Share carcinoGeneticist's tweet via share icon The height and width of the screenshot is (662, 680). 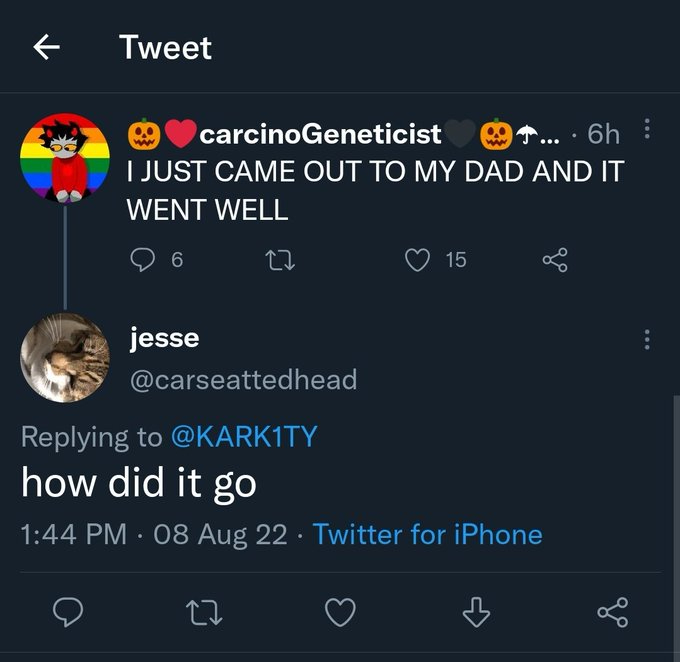[554, 260]
